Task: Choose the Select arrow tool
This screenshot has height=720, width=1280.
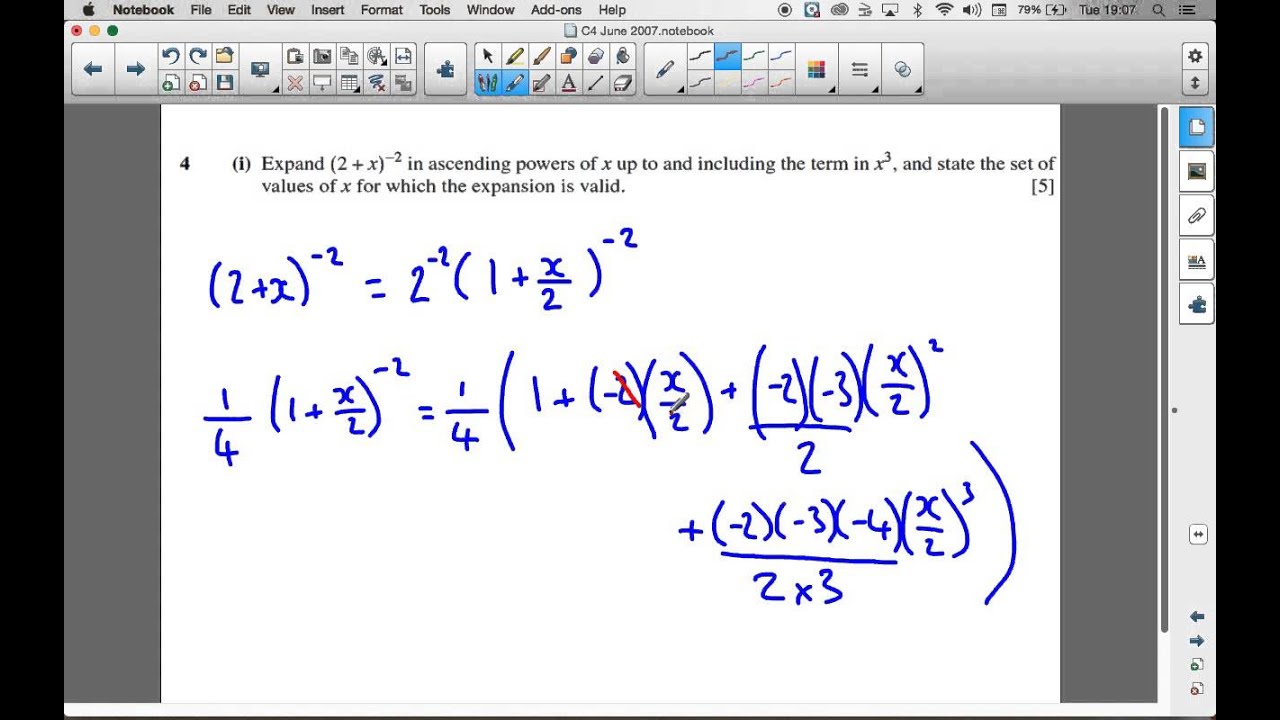Action: coord(488,56)
